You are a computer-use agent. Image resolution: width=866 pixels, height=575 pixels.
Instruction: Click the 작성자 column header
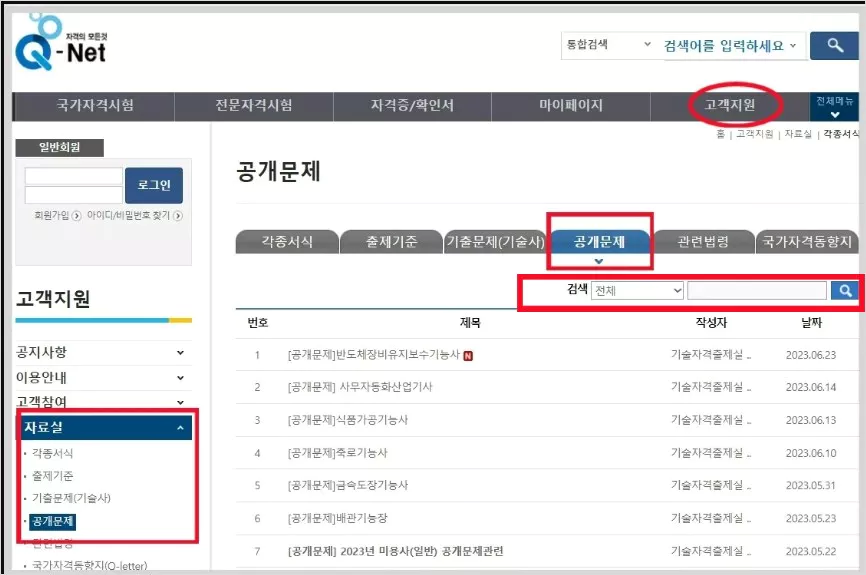click(x=711, y=323)
